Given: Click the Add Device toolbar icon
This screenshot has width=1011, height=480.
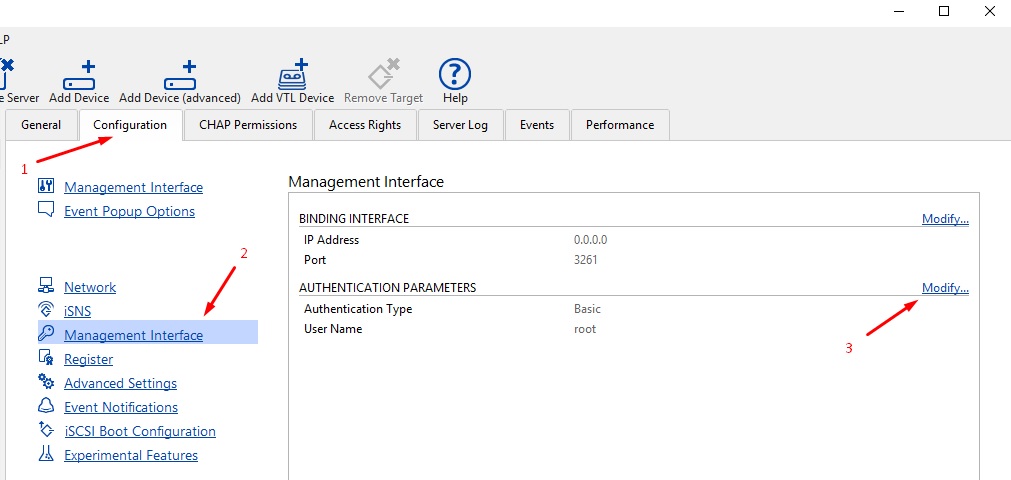Looking at the screenshot, I should click(x=79, y=75).
